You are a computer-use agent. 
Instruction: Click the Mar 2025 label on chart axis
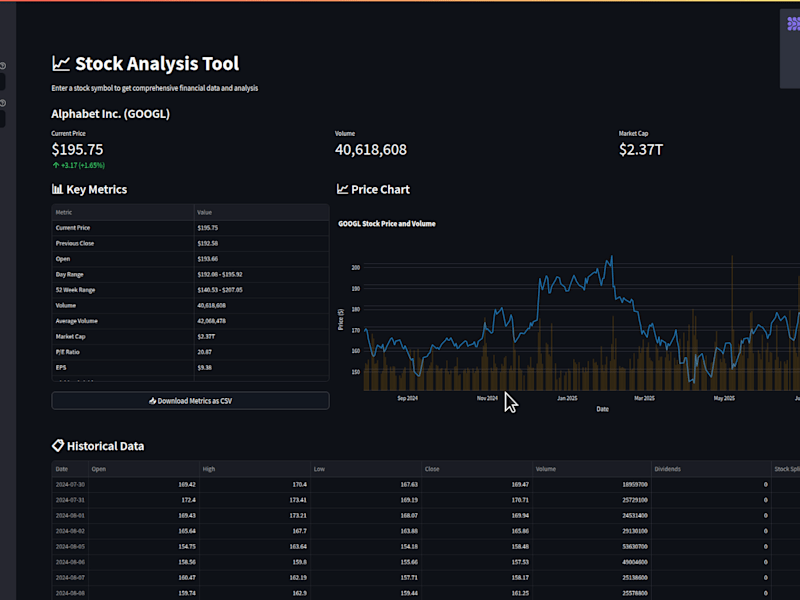pyautogui.click(x=644, y=398)
